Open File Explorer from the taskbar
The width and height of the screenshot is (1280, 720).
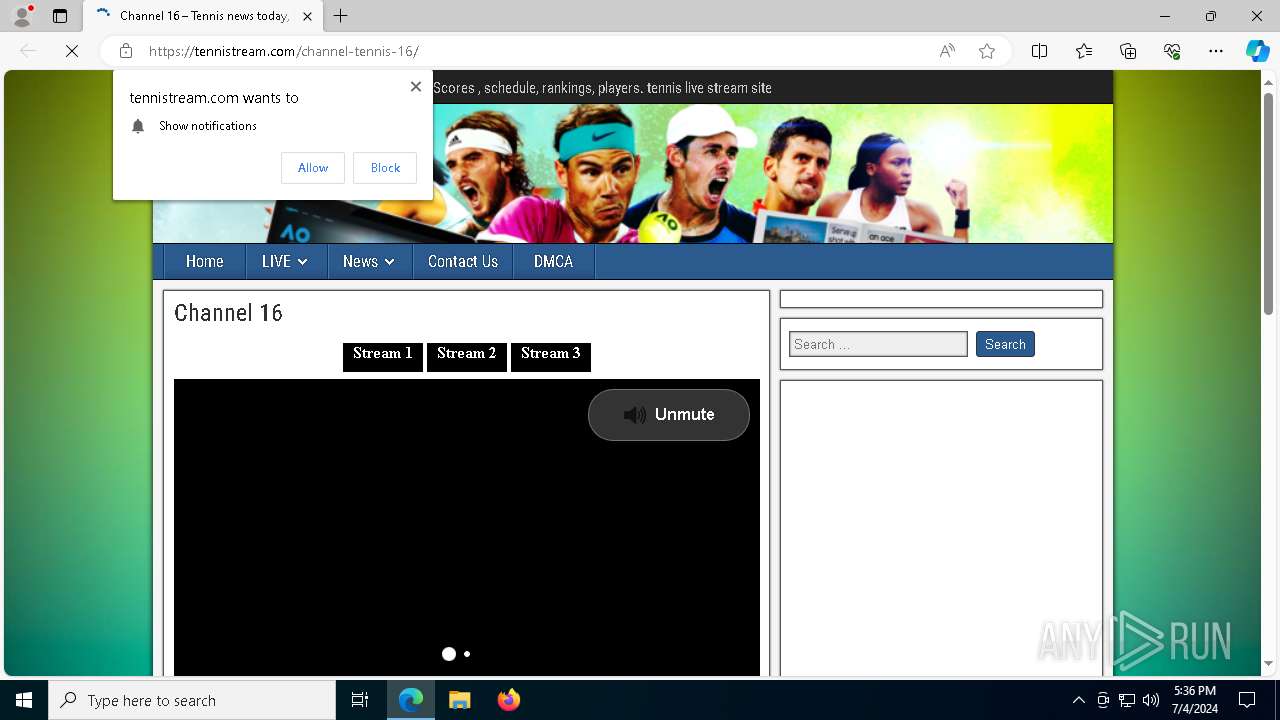click(459, 700)
